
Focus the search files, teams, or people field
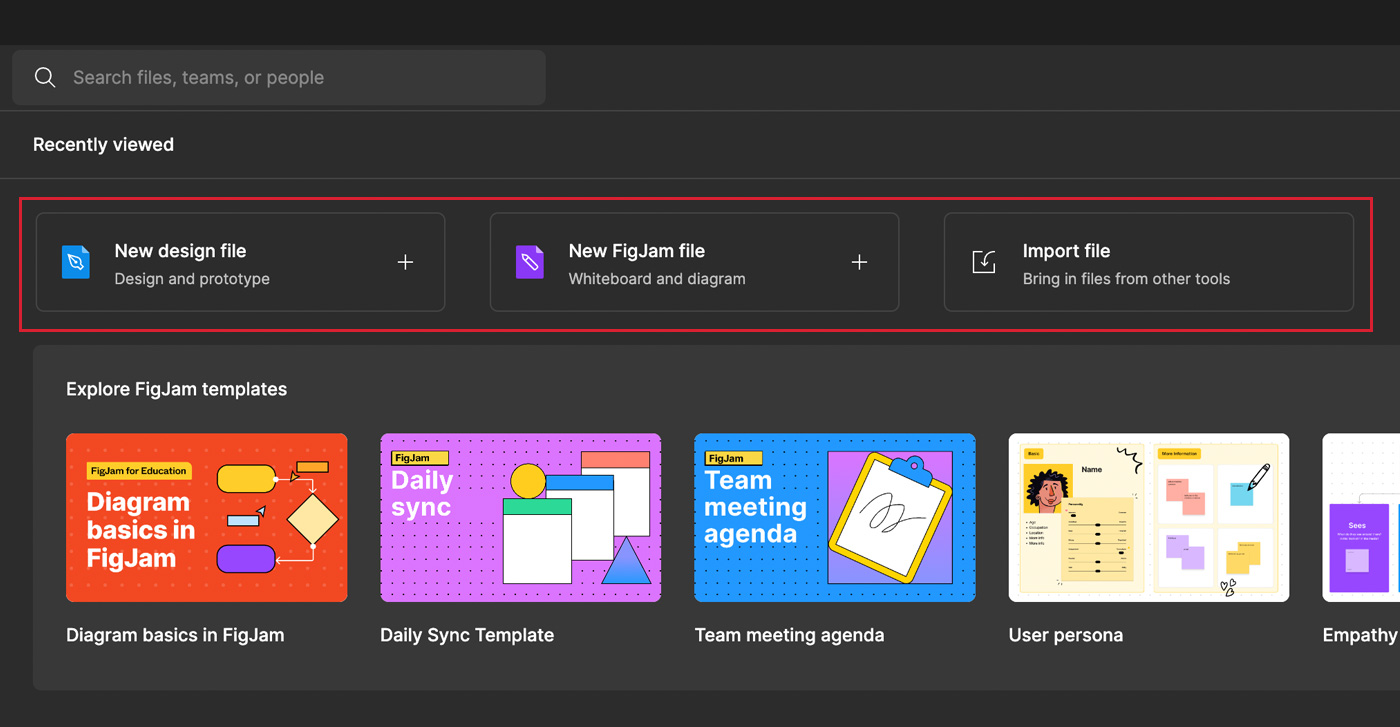point(279,78)
